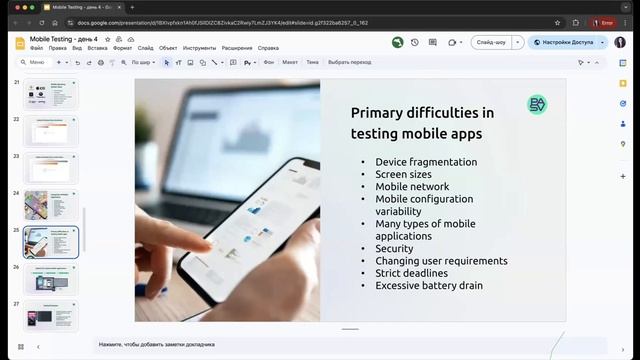Open the Инструменты menu
The image size is (640, 360).
click(199, 48)
